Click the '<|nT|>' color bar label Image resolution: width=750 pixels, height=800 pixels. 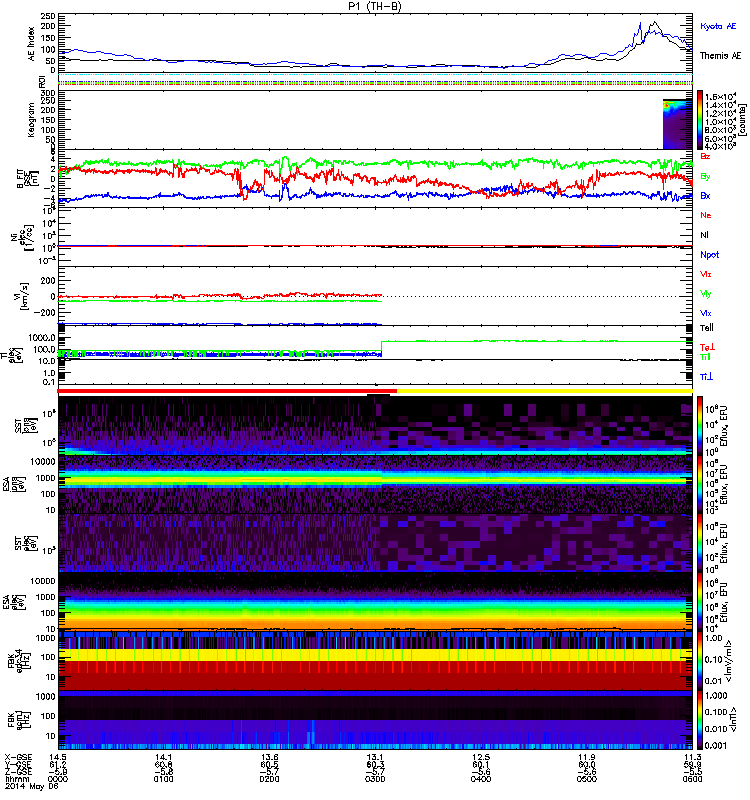click(x=734, y=719)
